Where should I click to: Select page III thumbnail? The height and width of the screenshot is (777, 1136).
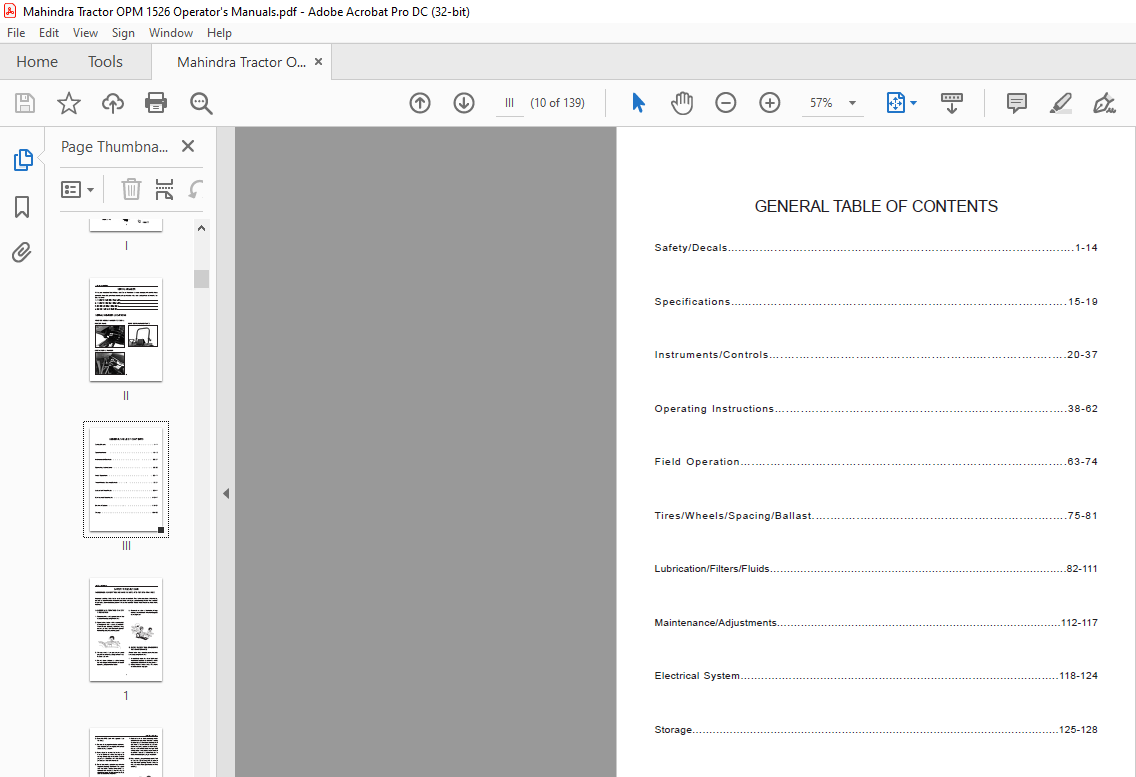pos(126,479)
